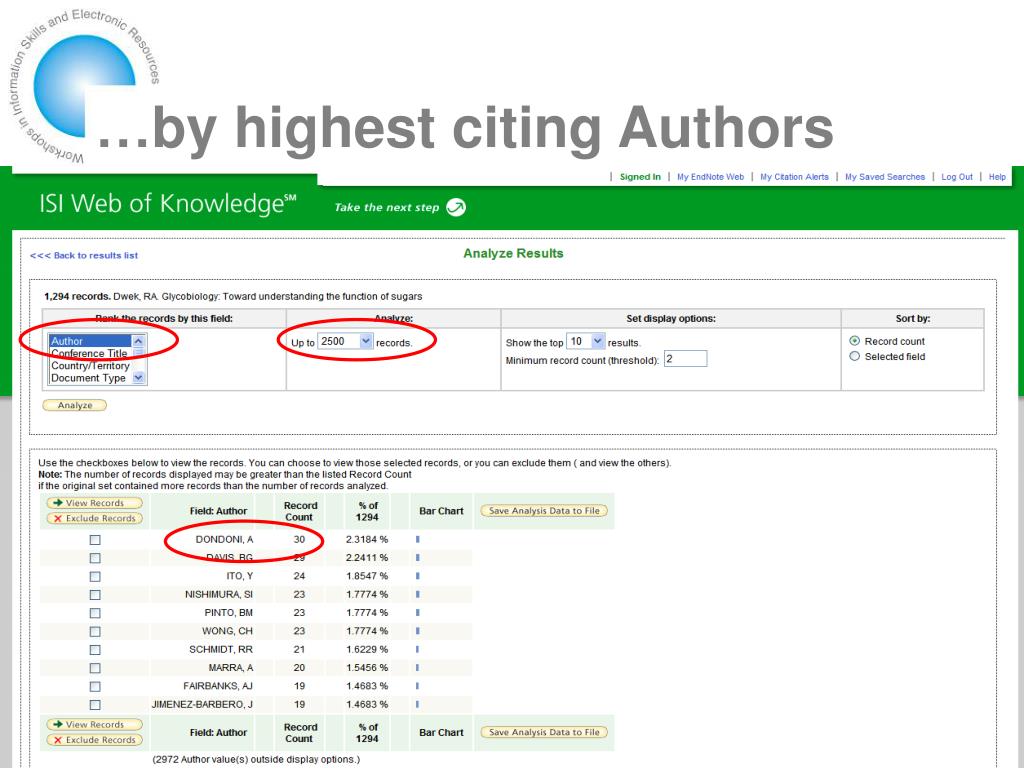Click the field list scroll-up arrow
The width and height of the screenshot is (1024, 768).
(x=138, y=341)
